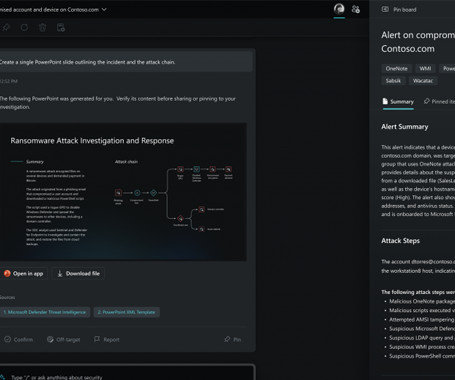Image resolution: width=455 pixels, height=380 pixels.
Task: Select the OneNote tag
Action: [396, 68]
